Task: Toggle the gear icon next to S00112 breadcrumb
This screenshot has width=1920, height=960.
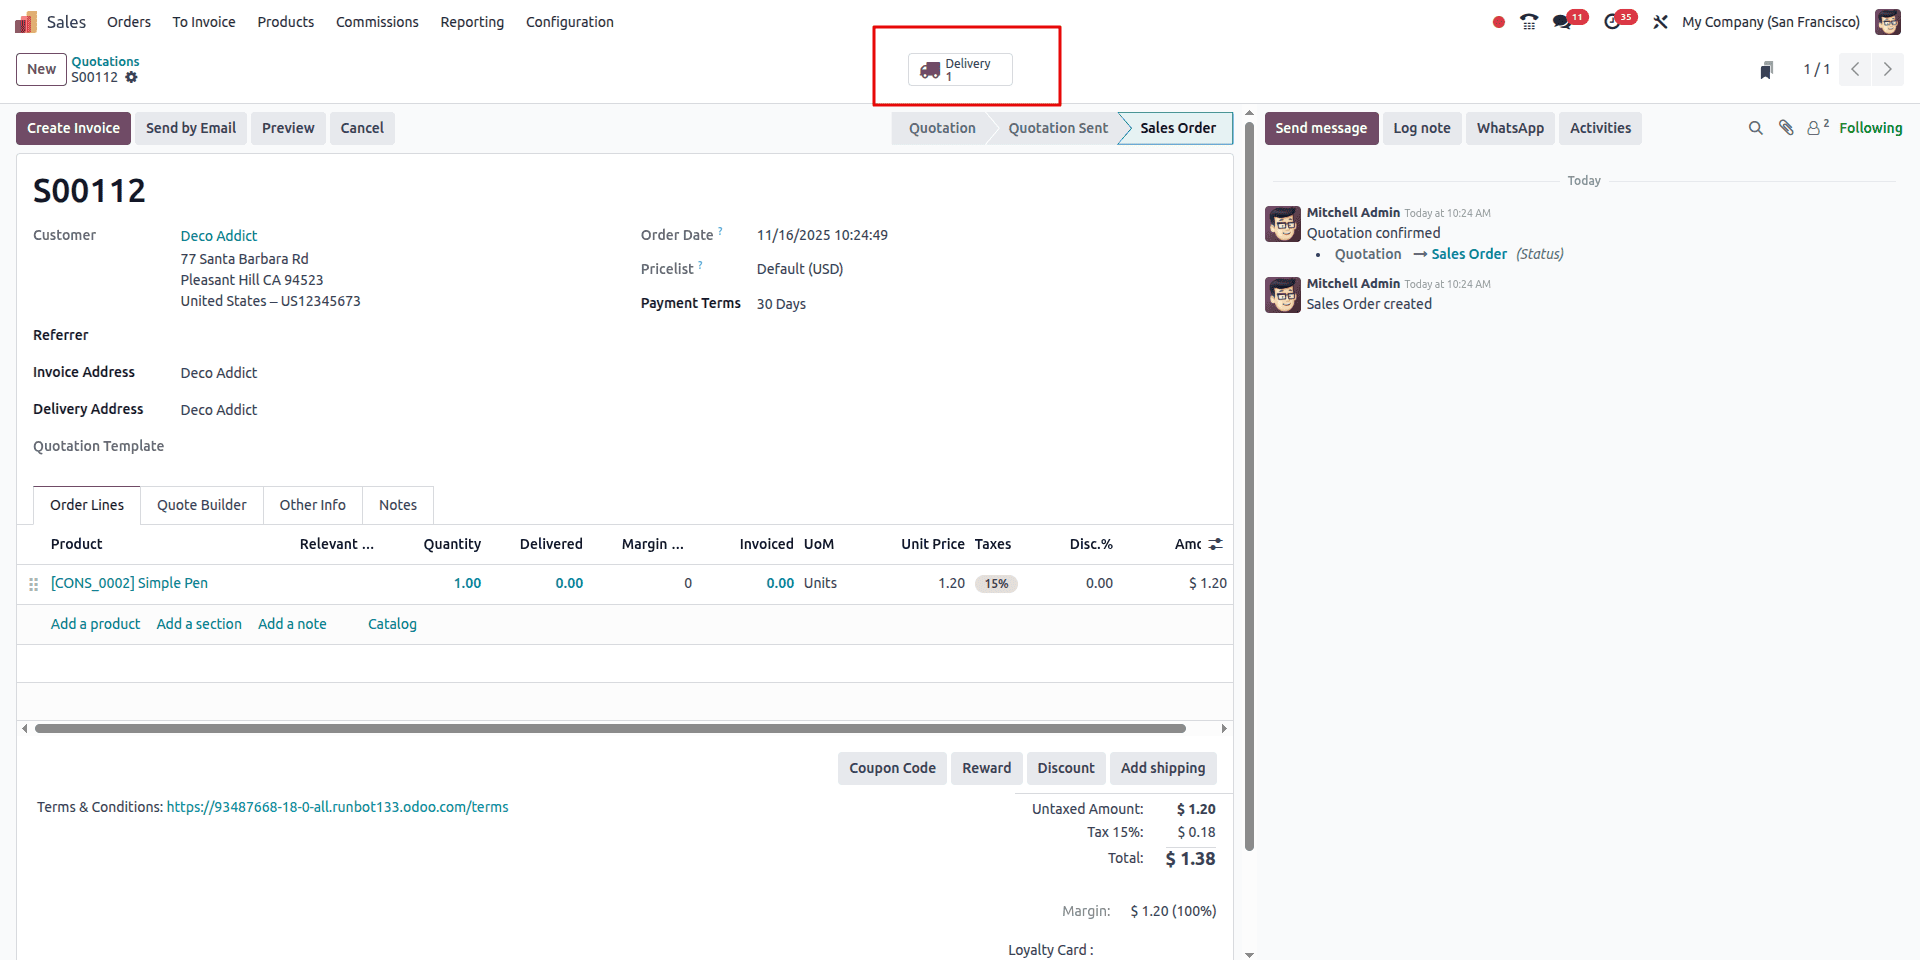Action: point(132,77)
